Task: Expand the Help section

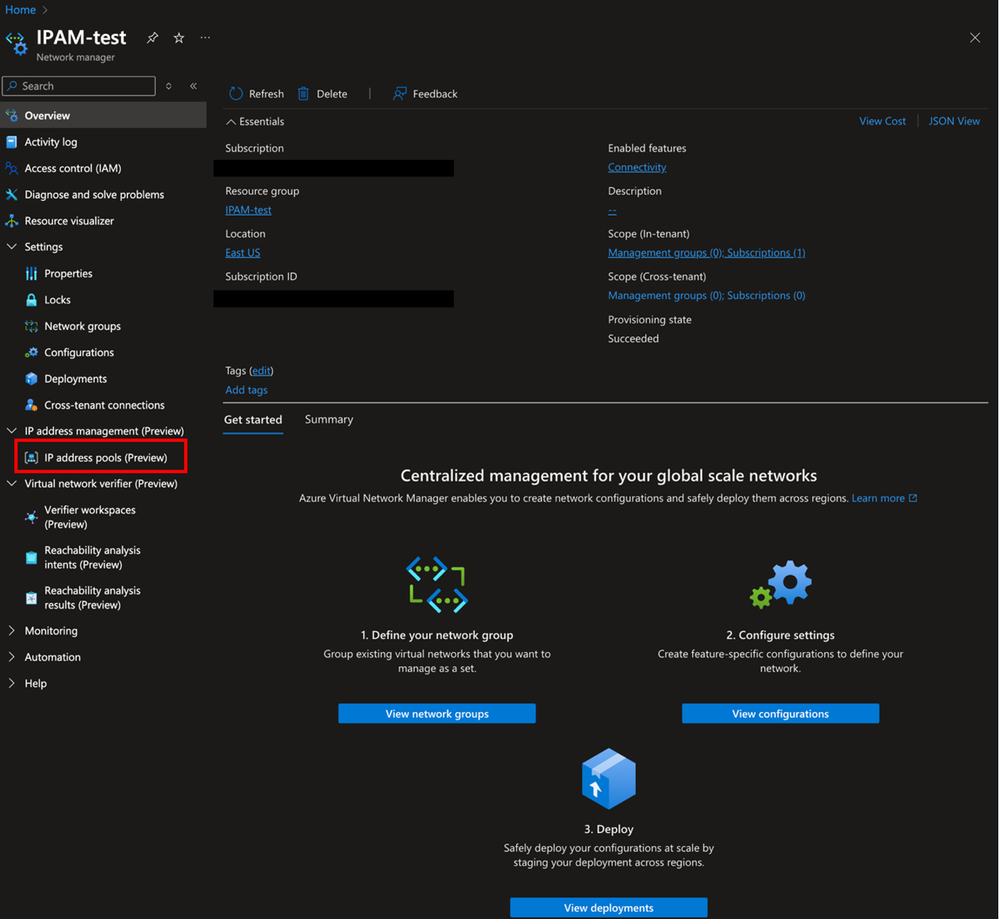Action: tap(11, 683)
